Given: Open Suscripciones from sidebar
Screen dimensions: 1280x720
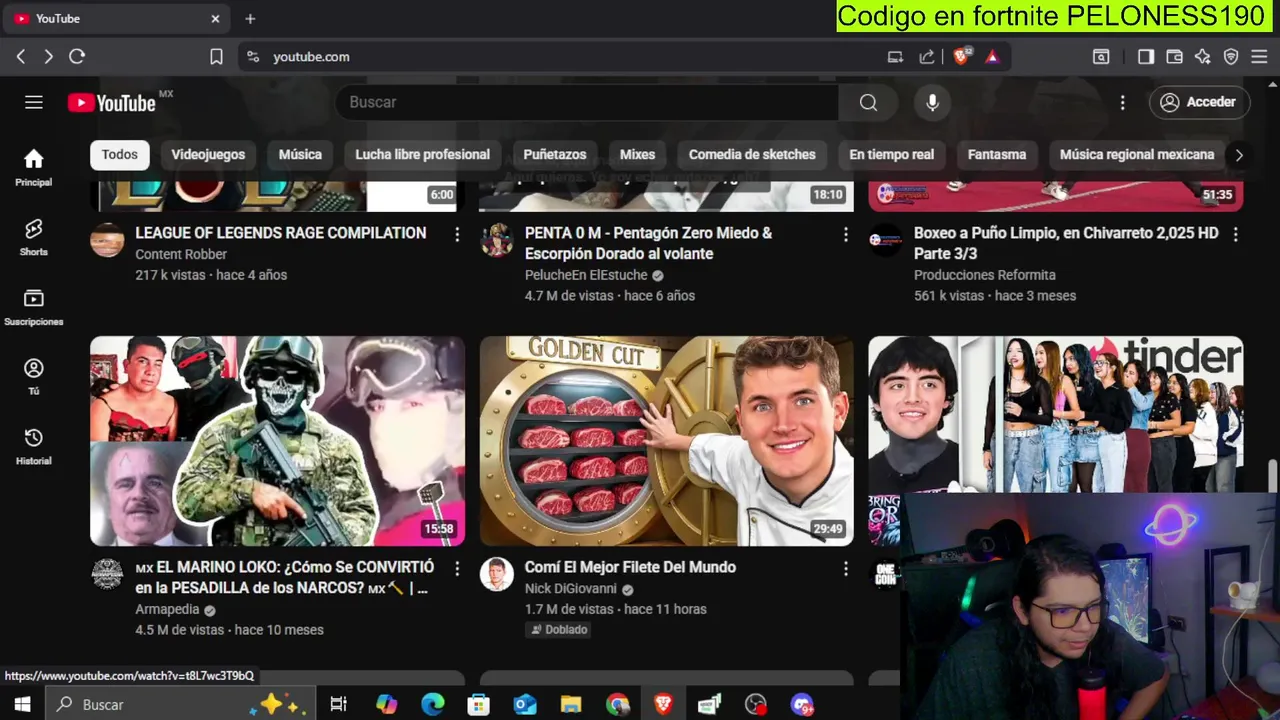Looking at the screenshot, I should coord(34,307).
